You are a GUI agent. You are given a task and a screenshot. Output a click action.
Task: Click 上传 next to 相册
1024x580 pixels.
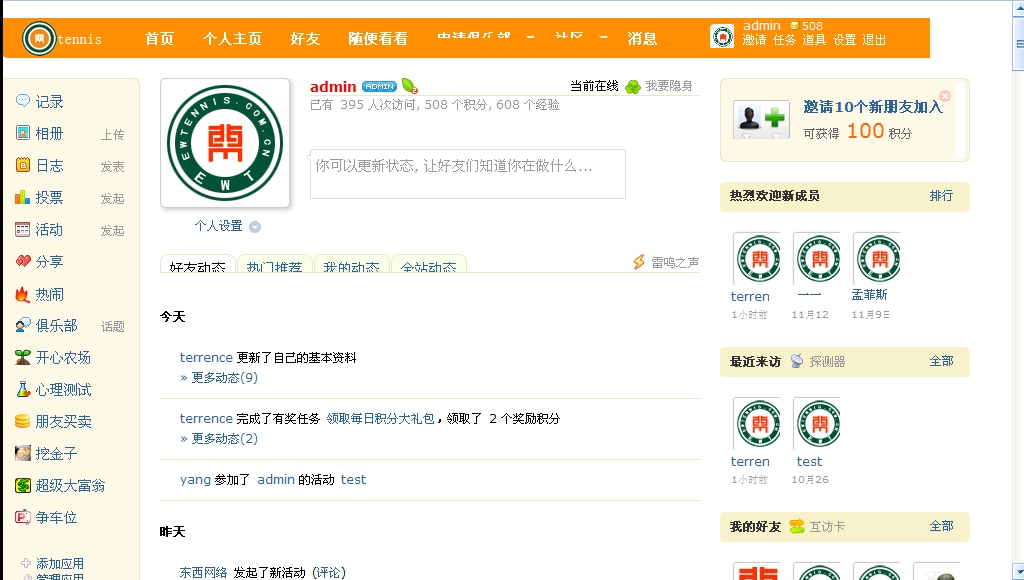pos(112,135)
